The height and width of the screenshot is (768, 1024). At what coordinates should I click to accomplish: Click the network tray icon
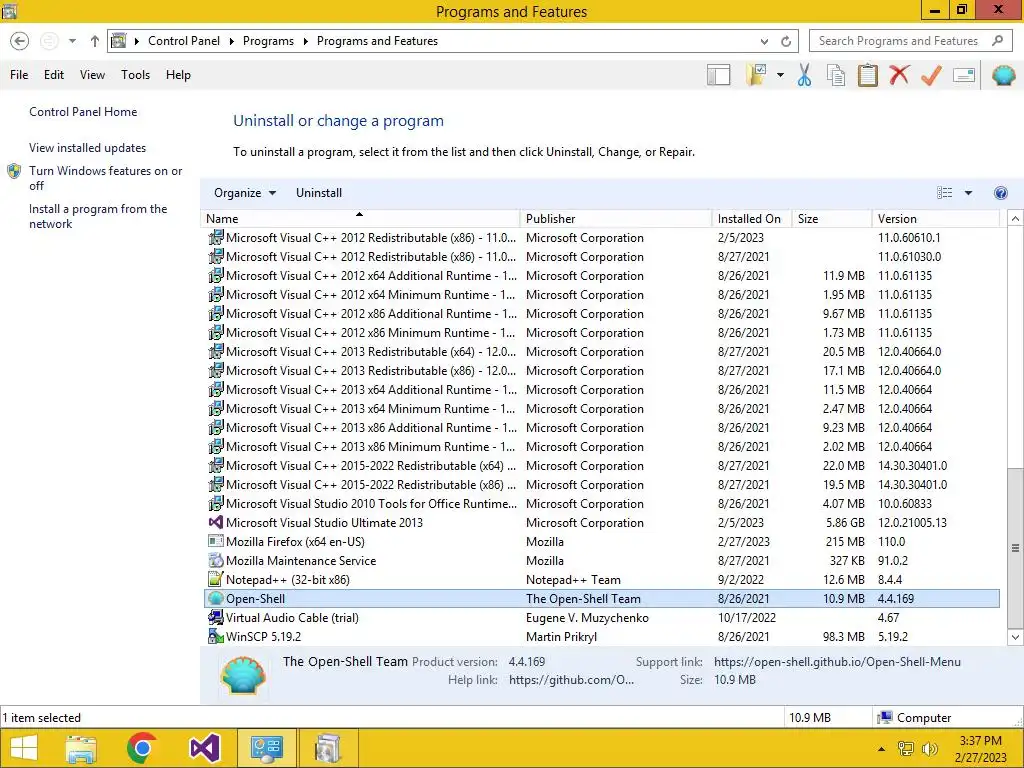[x=906, y=749]
